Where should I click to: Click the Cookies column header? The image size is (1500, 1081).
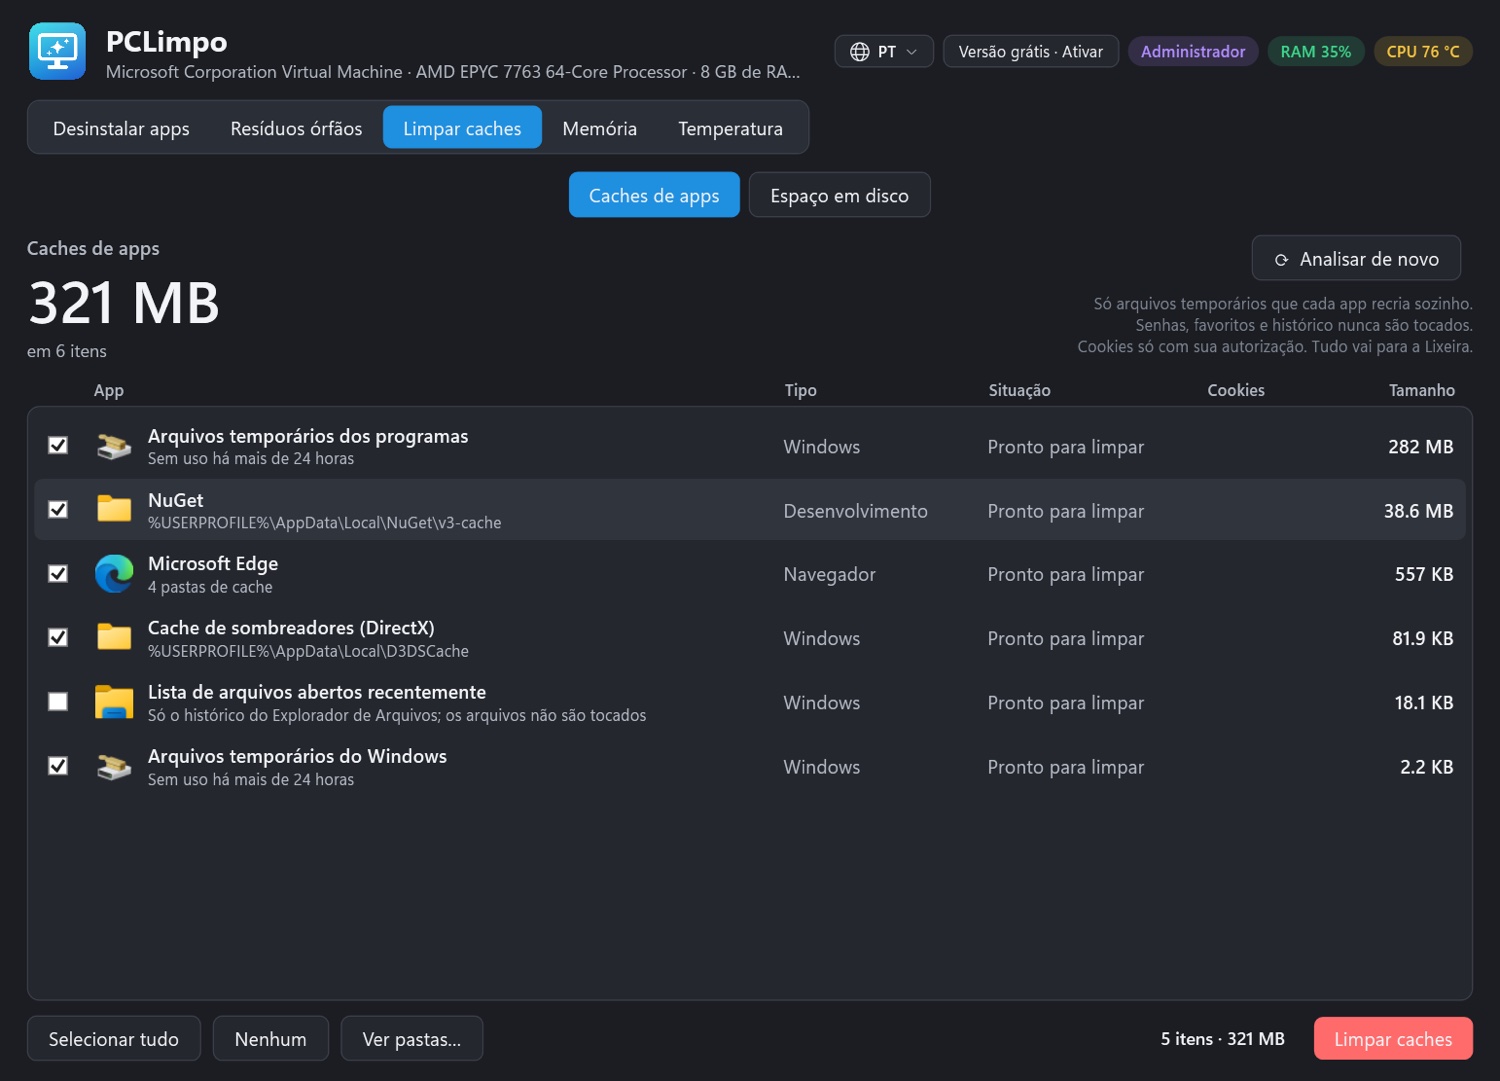point(1235,390)
